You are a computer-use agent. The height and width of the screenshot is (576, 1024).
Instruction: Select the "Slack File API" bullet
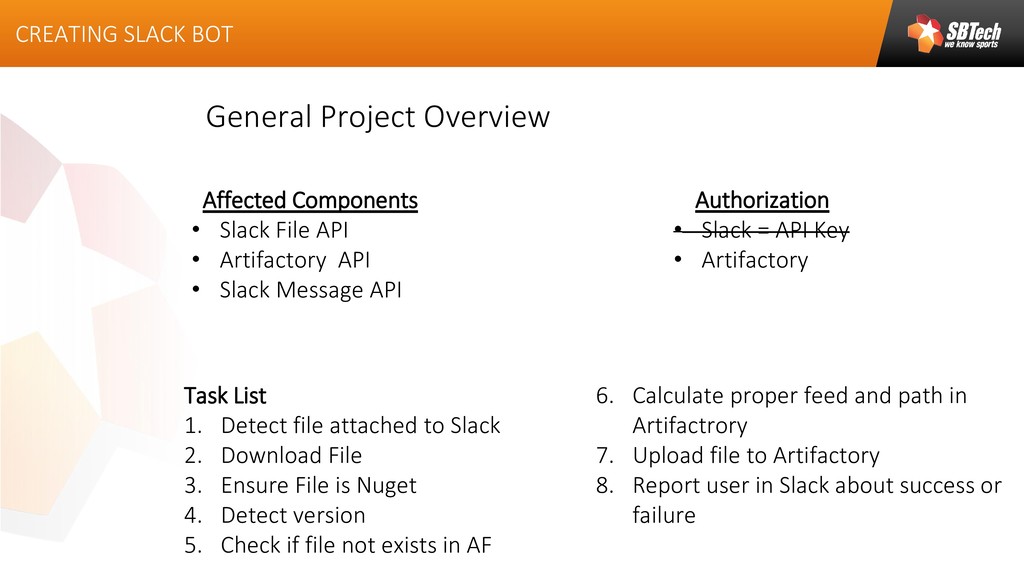point(284,230)
